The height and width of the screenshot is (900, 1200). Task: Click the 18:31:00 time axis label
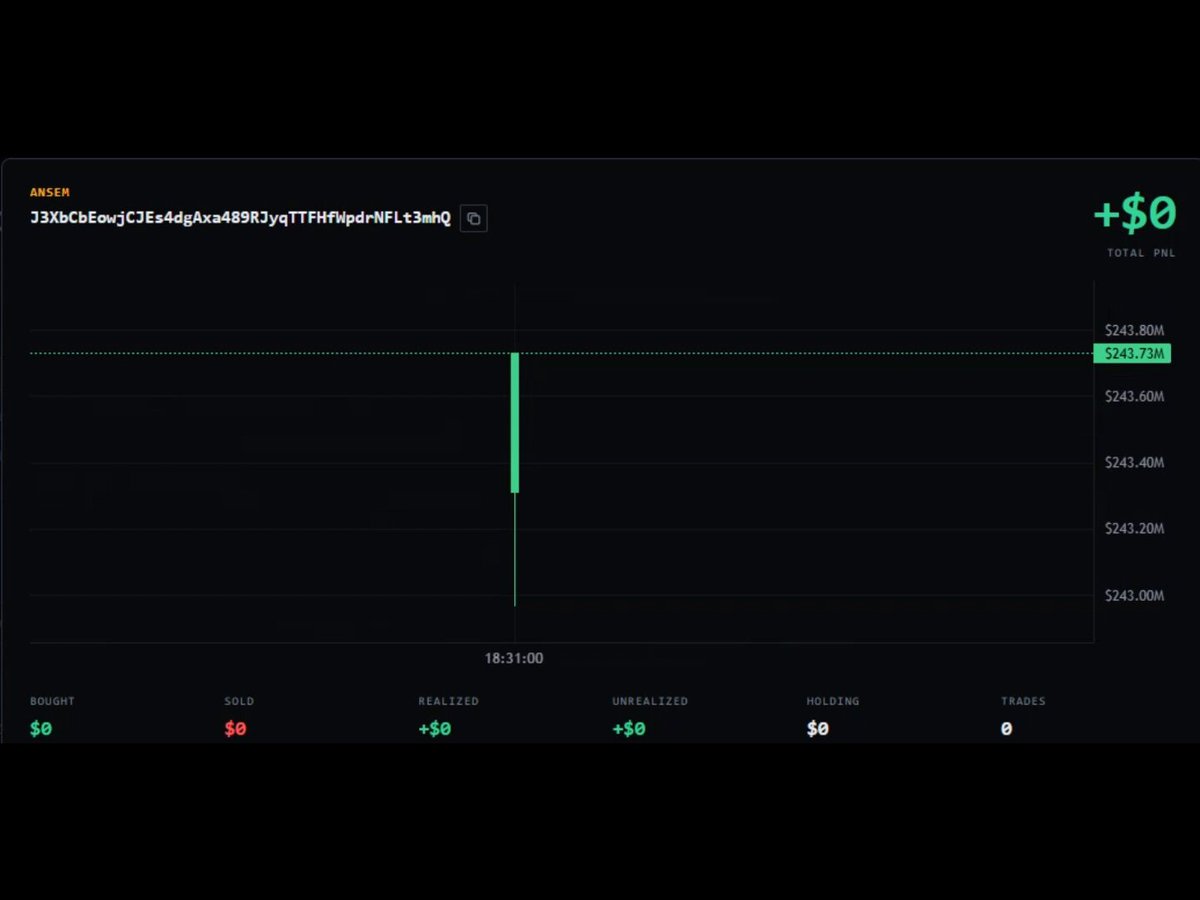[514, 658]
